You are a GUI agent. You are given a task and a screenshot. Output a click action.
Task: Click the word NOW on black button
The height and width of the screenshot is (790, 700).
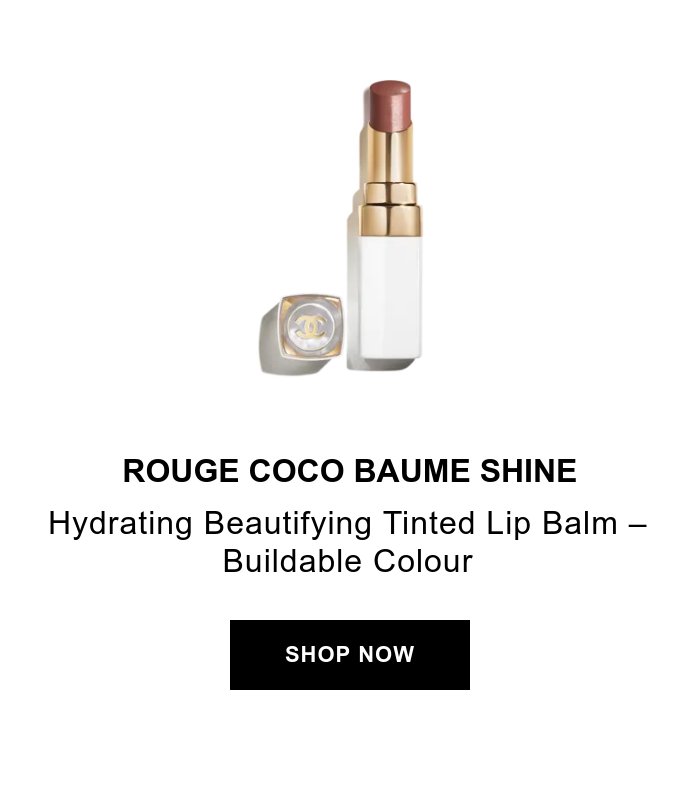(x=387, y=654)
